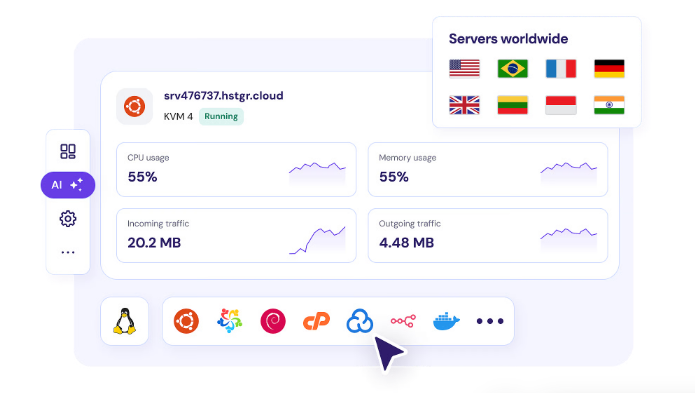Pick the cPanel icon

pyautogui.click(x=316, y=321)
